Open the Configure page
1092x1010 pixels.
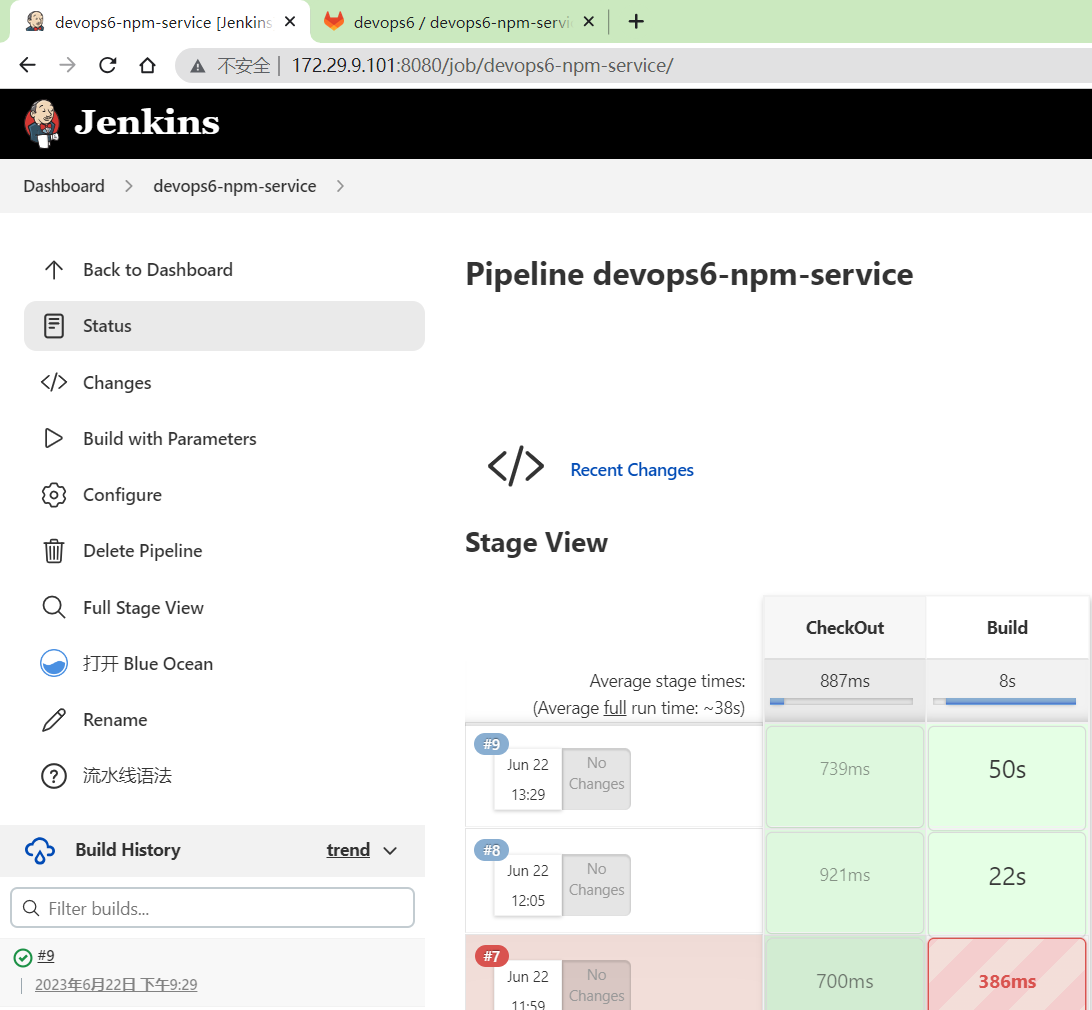pyautogui.click(x=123, y=495)
